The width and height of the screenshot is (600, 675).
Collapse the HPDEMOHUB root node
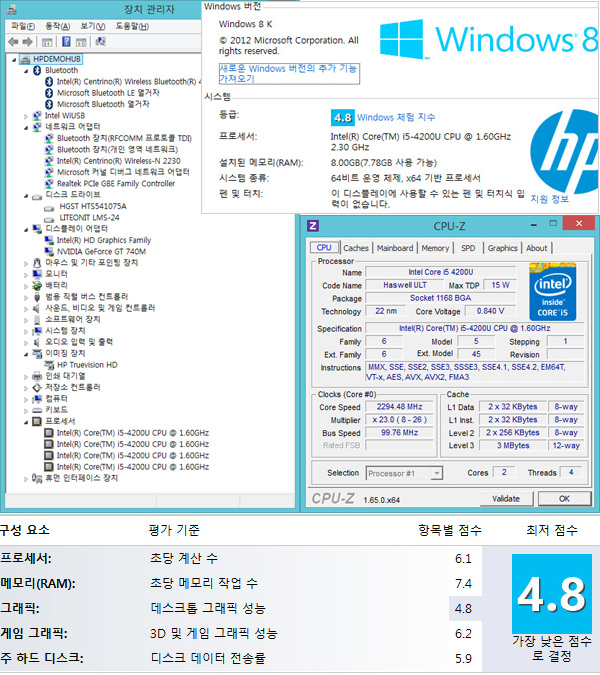tap(14, 60)
